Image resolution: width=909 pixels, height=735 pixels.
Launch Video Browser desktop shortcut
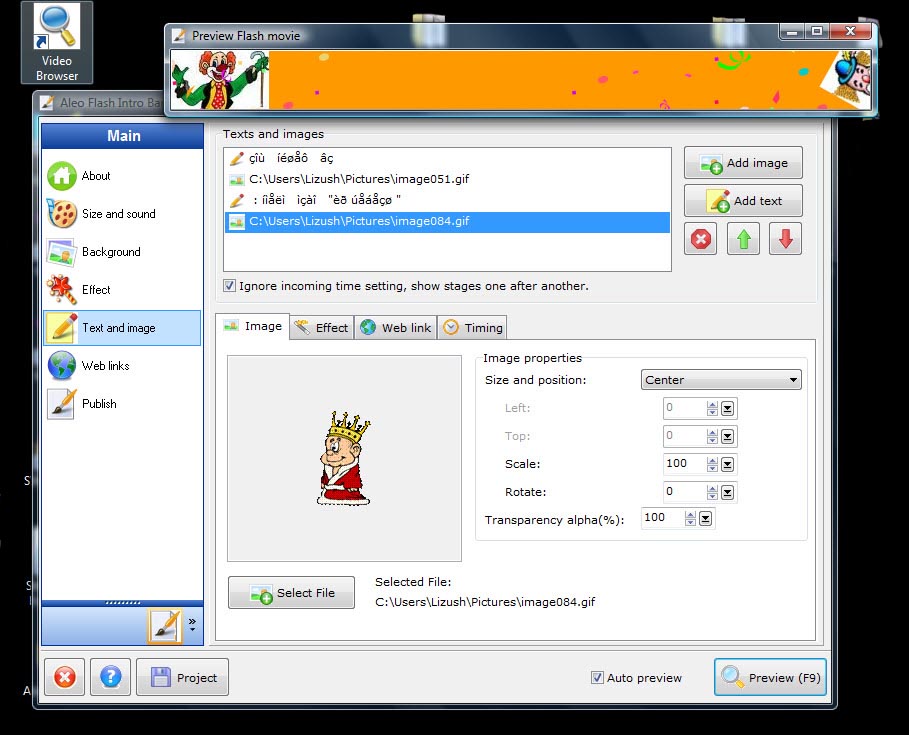(x=57, y=42)
